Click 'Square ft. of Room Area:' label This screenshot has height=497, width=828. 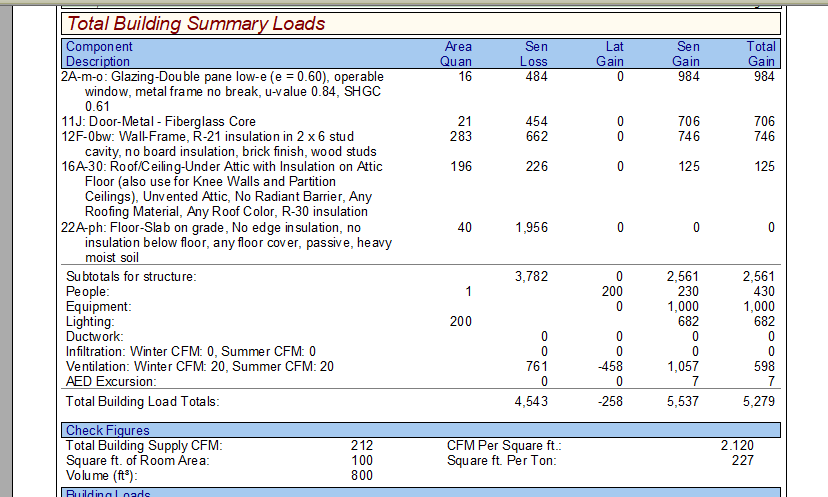pos(138,461)
